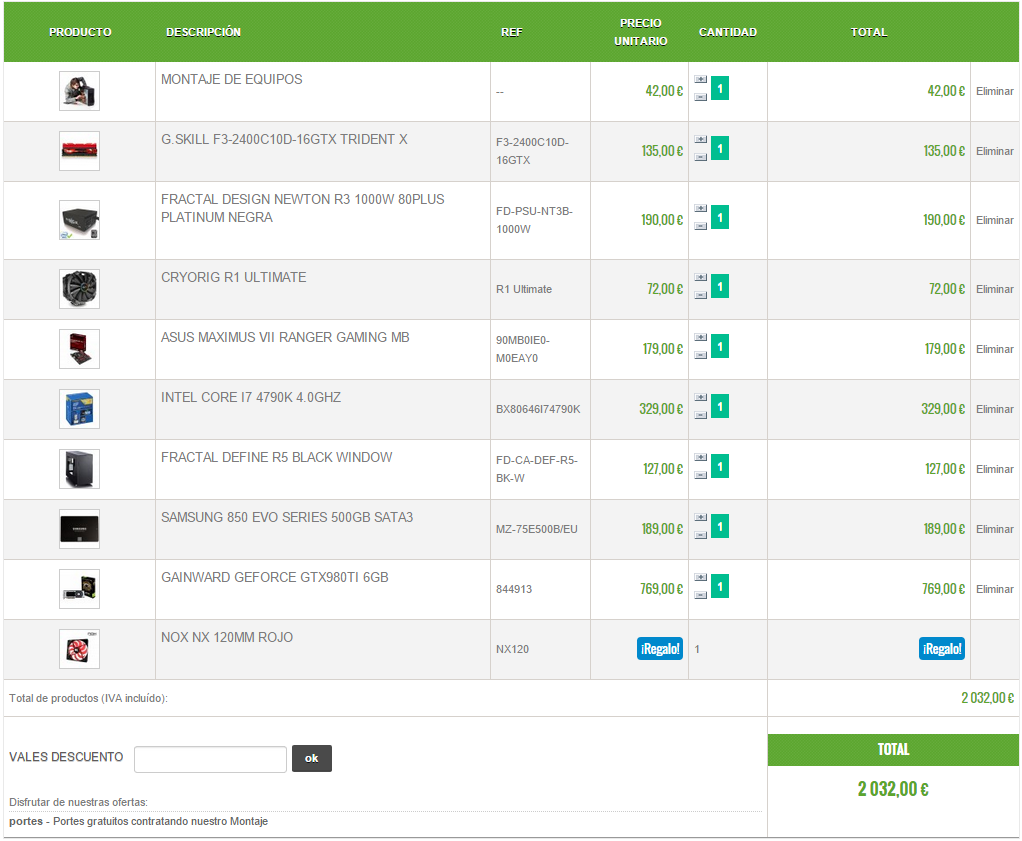The image size is (1022, 841).
Task: Click reference text MZ-75E500B/EU
Action: [x=536, y=529]
